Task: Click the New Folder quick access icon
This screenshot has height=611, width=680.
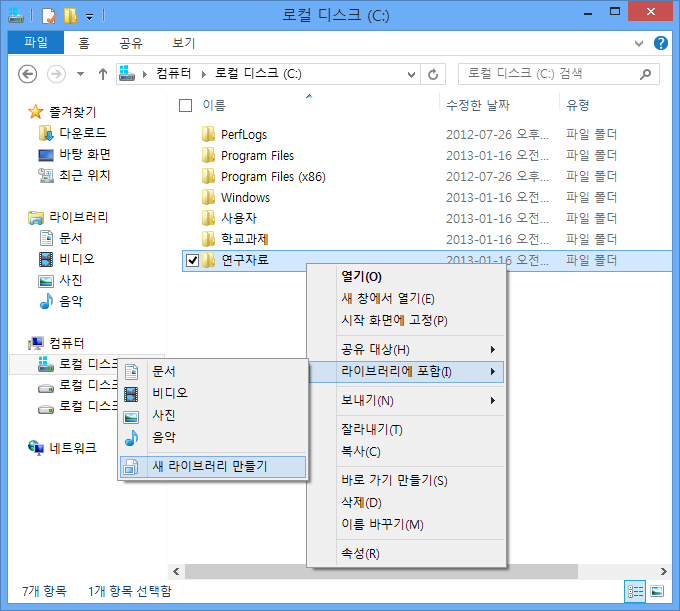Action: point(70,16)
